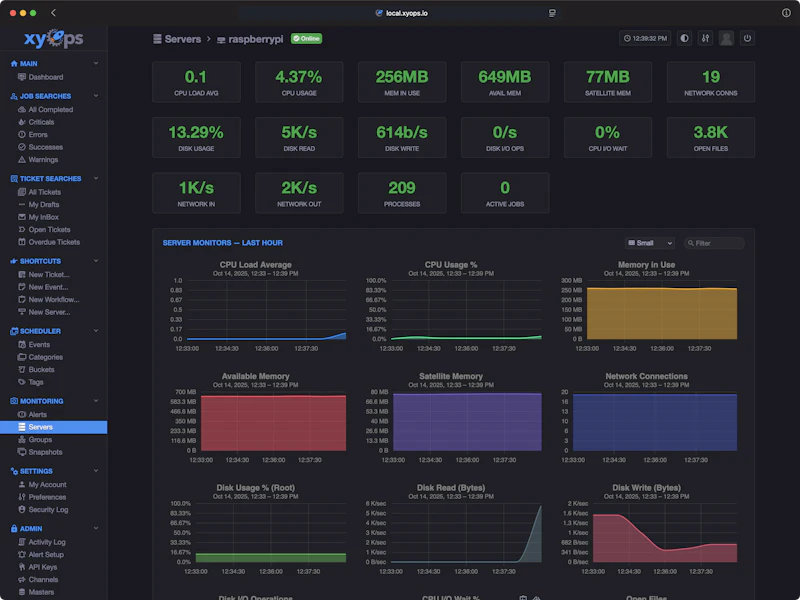Image resolution: width=800 pixels, height=600 pixels.
Task: Open Dashboard in the sidebar
Action: point(45,77)
